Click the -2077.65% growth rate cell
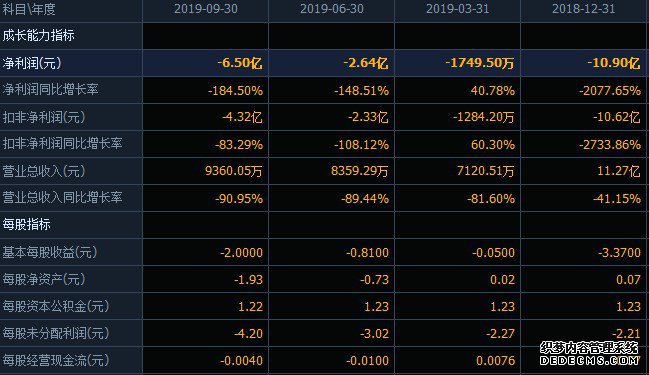Image resolution: width=649 pixels, height=375 pixels. coord(610,90)
